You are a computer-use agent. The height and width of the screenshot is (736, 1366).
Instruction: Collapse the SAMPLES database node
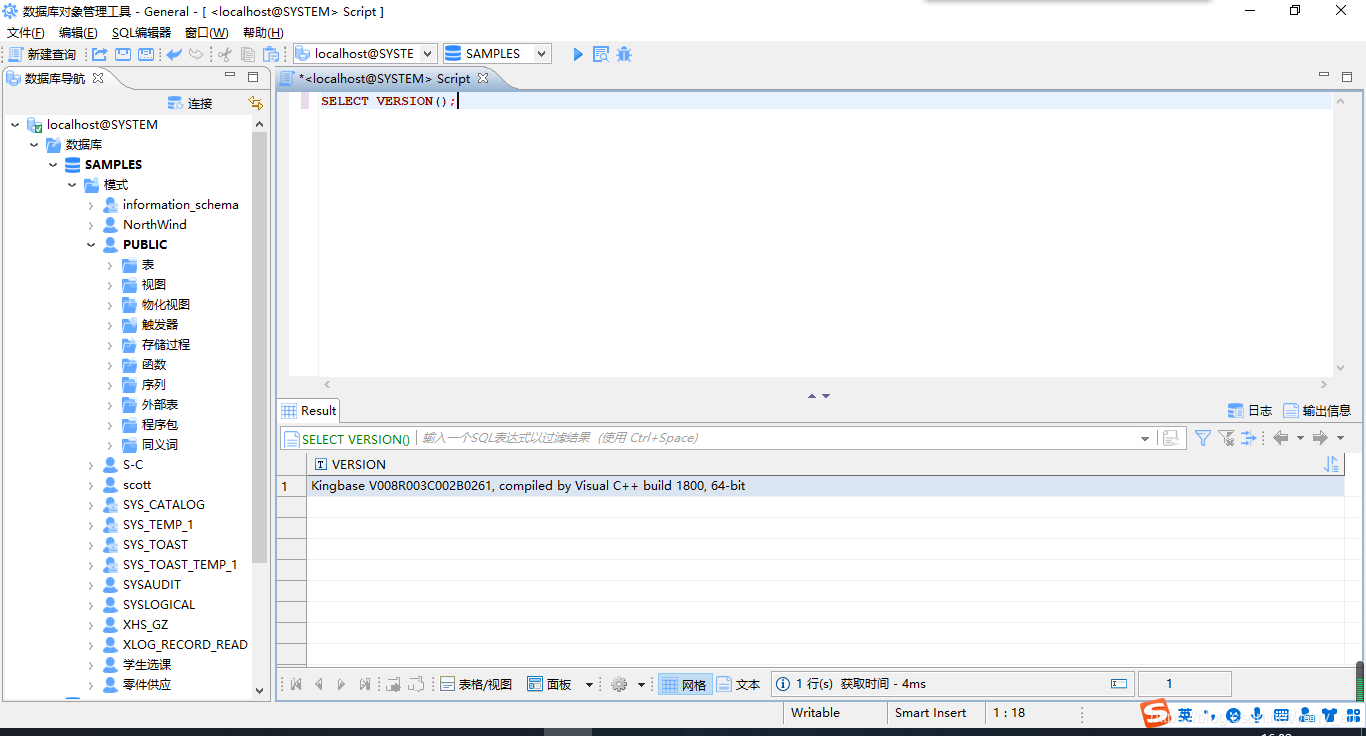(53, 165)
